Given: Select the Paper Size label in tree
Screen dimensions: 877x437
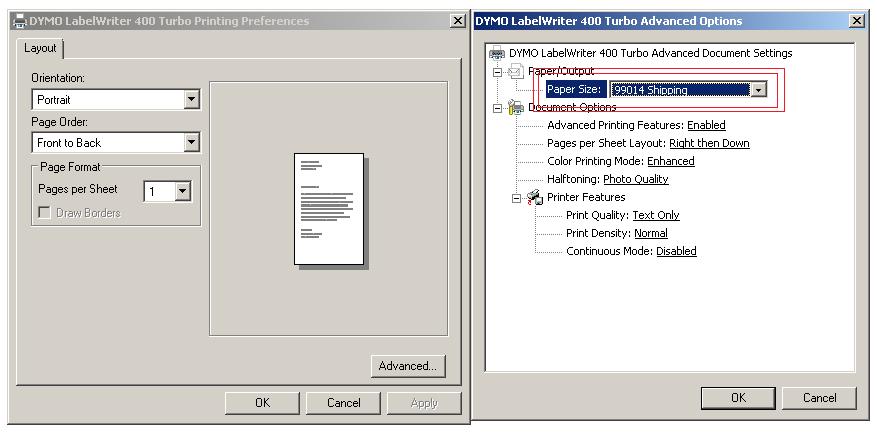Looking at the screenshot, I should tap(574, 90).
